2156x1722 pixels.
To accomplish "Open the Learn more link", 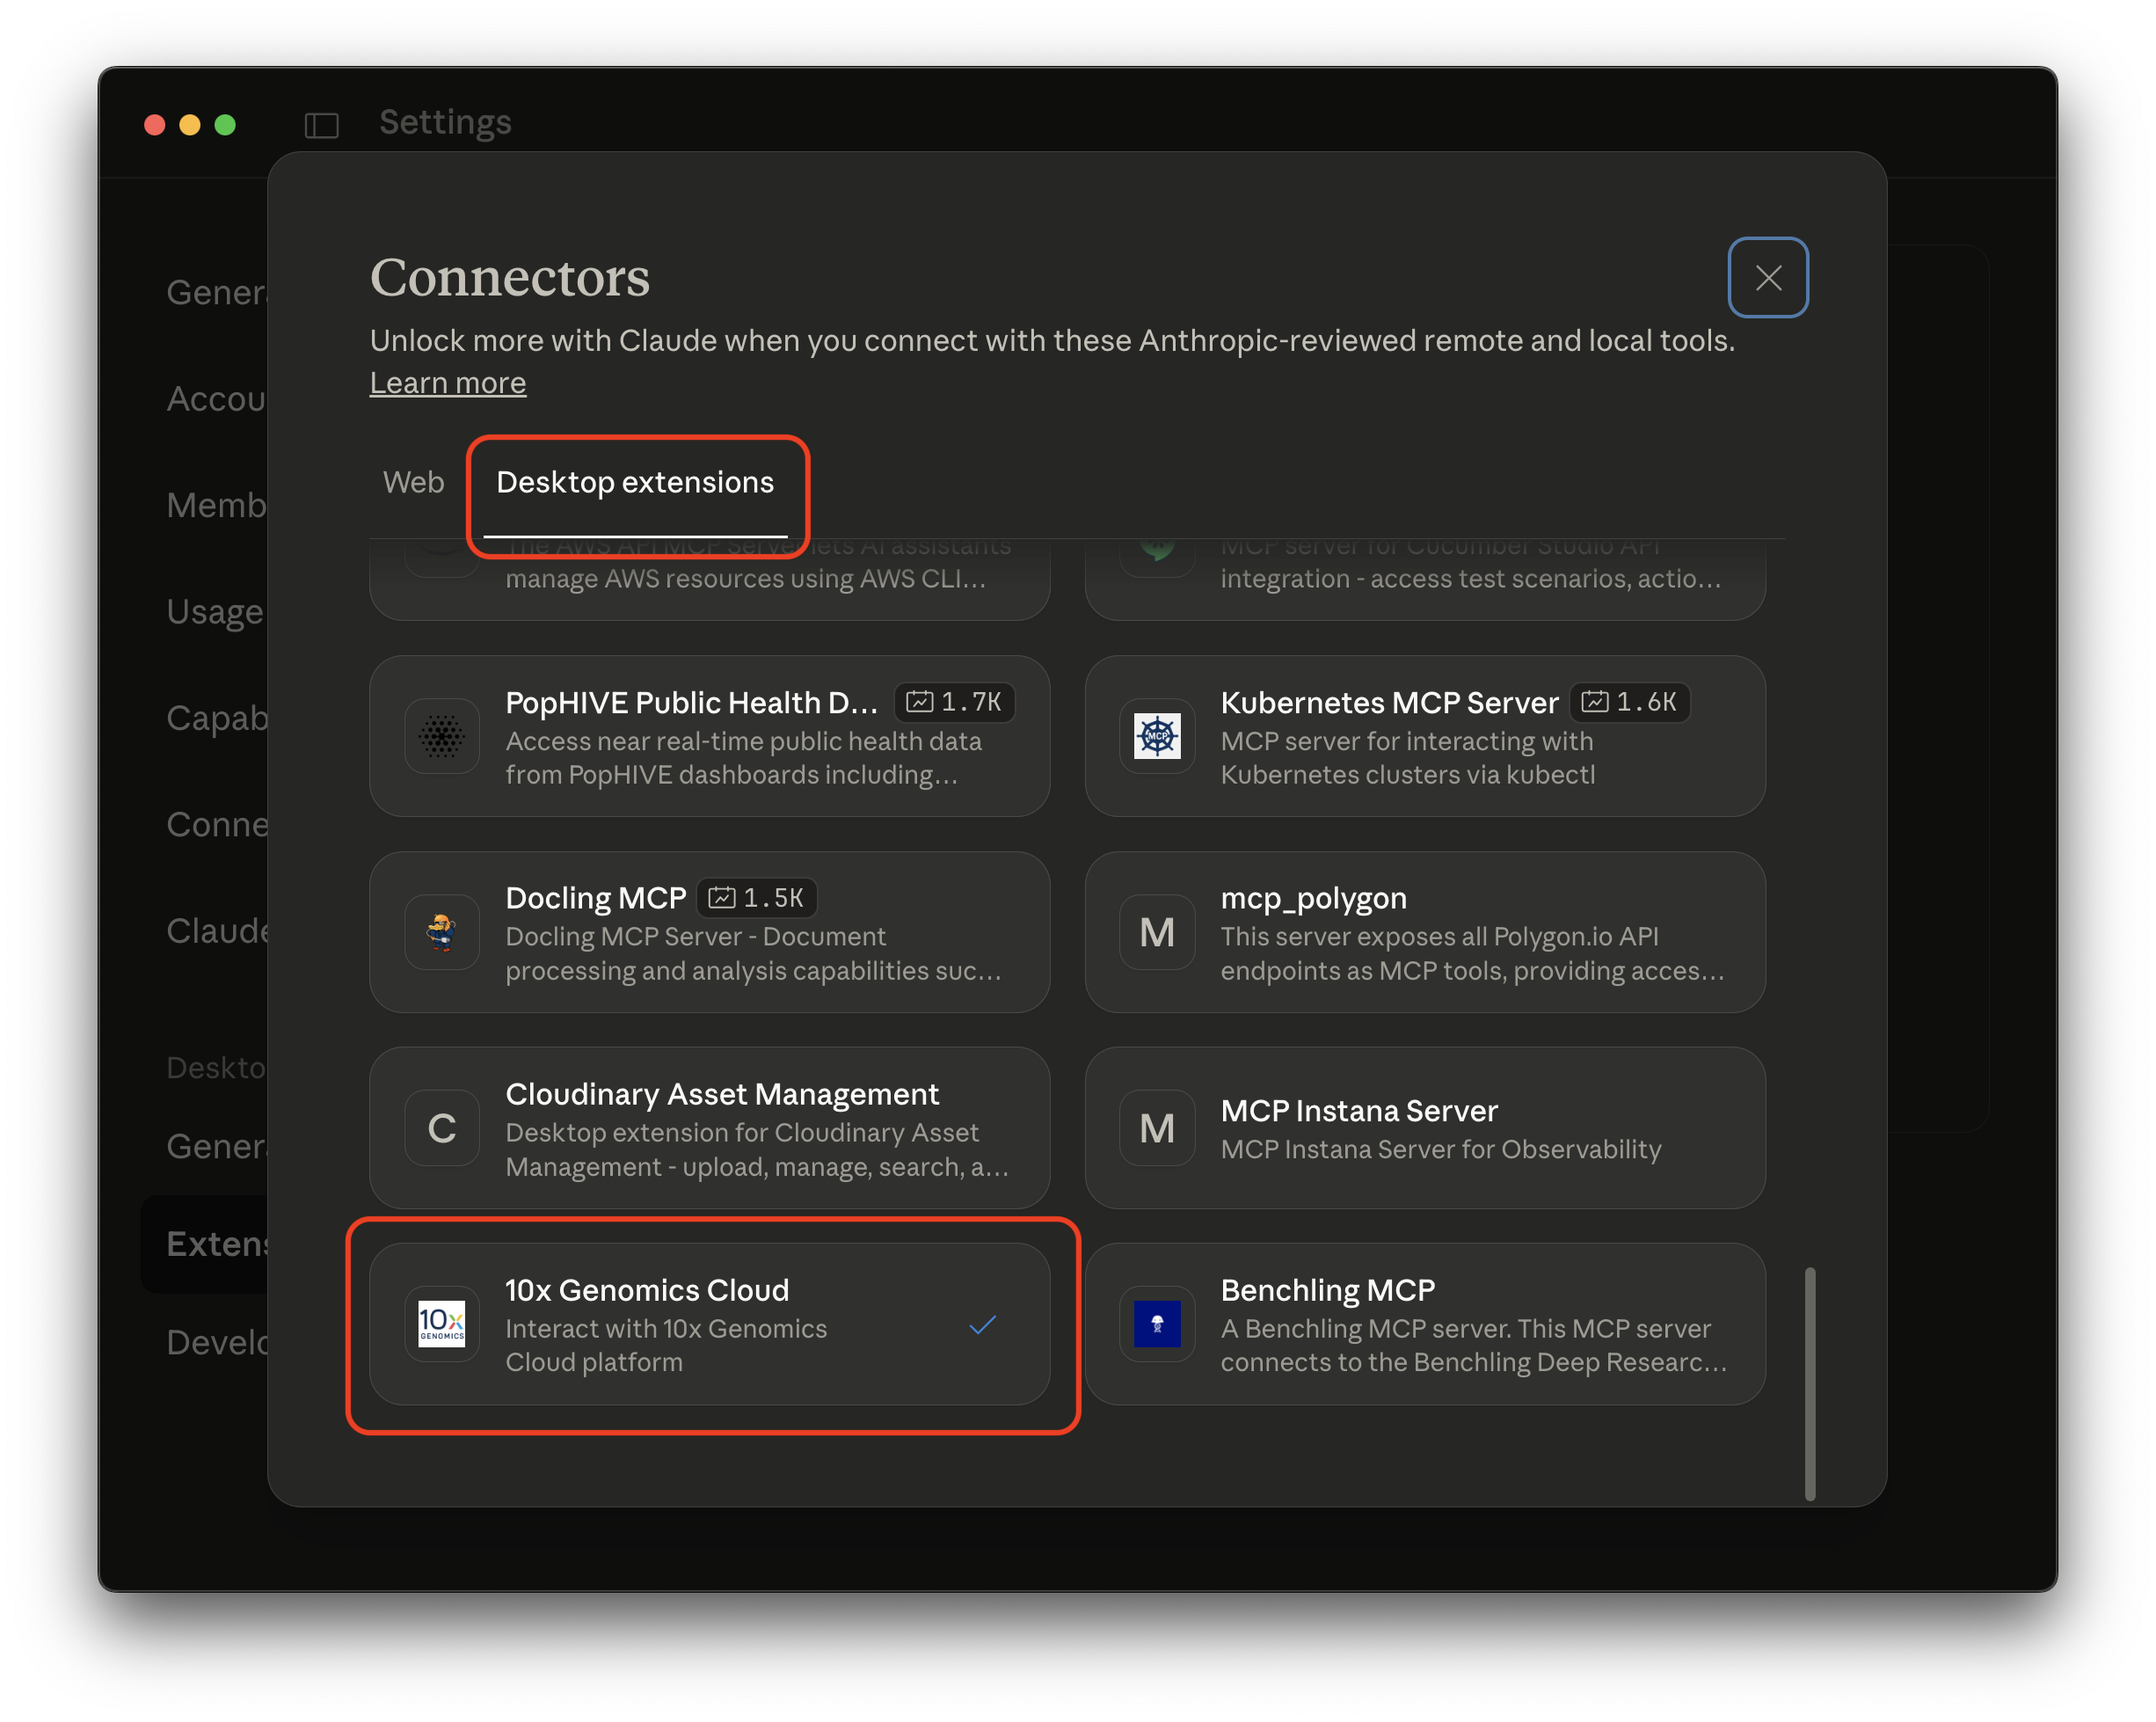I will point(447,383).
